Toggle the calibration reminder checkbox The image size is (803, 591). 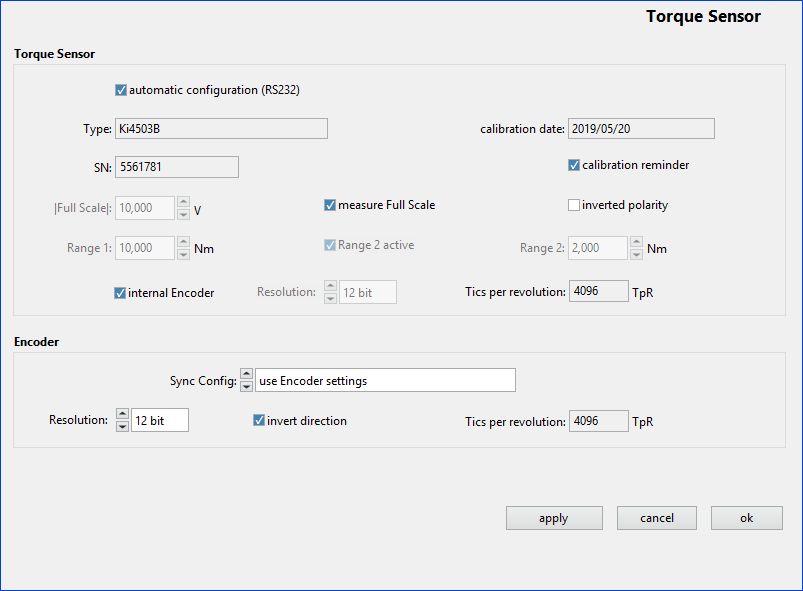click(x=574, y=165)
